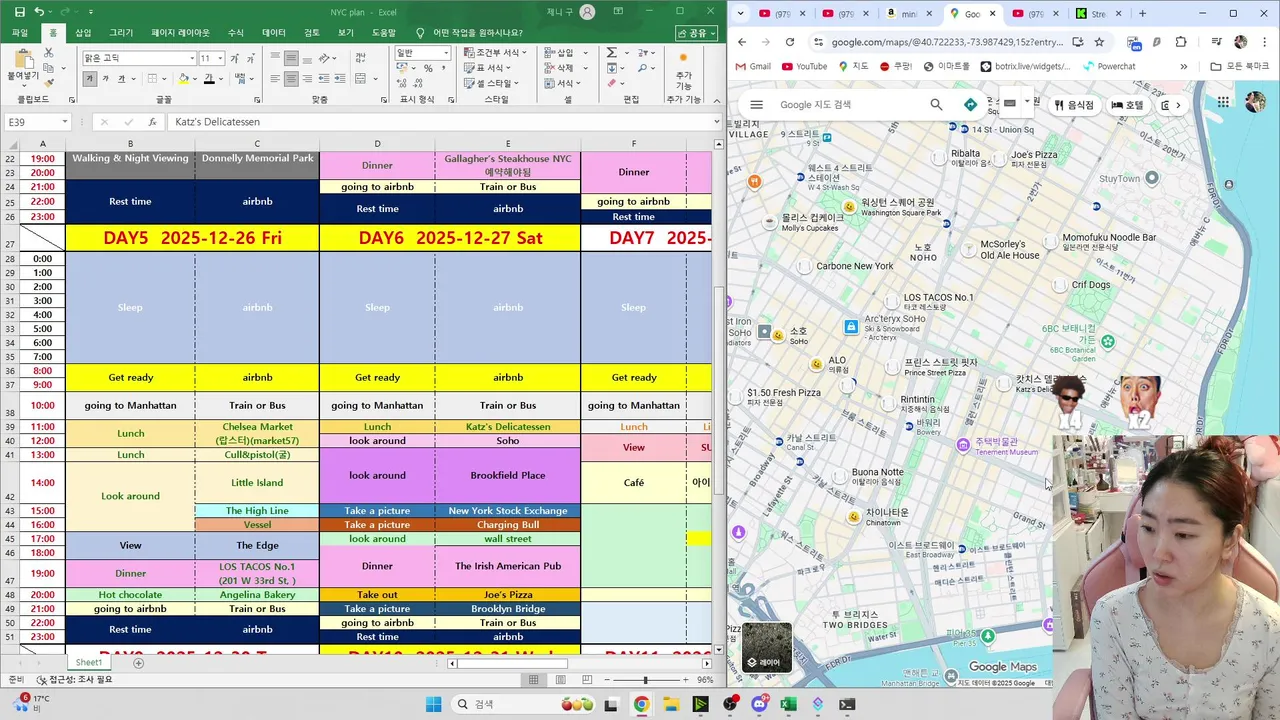
Task: Open the 파일 (File) tab
Action: pos(20,33)
